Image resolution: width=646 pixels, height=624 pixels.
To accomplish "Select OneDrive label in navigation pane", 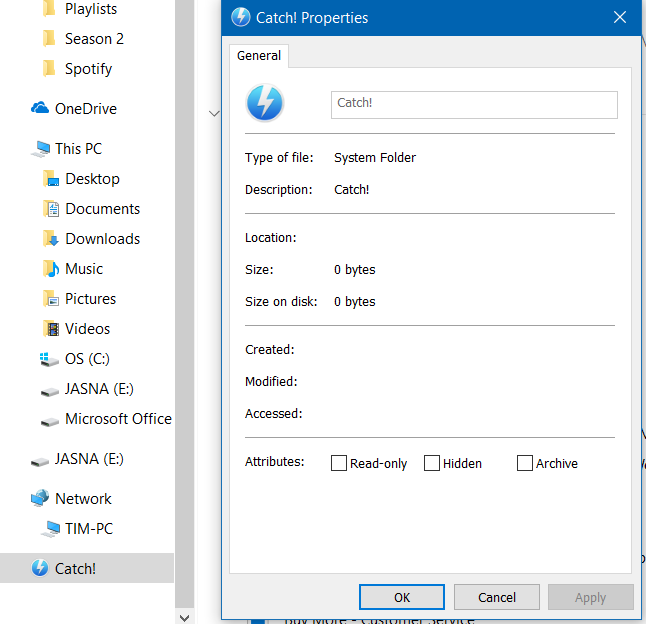I will [x=86, y=109].
